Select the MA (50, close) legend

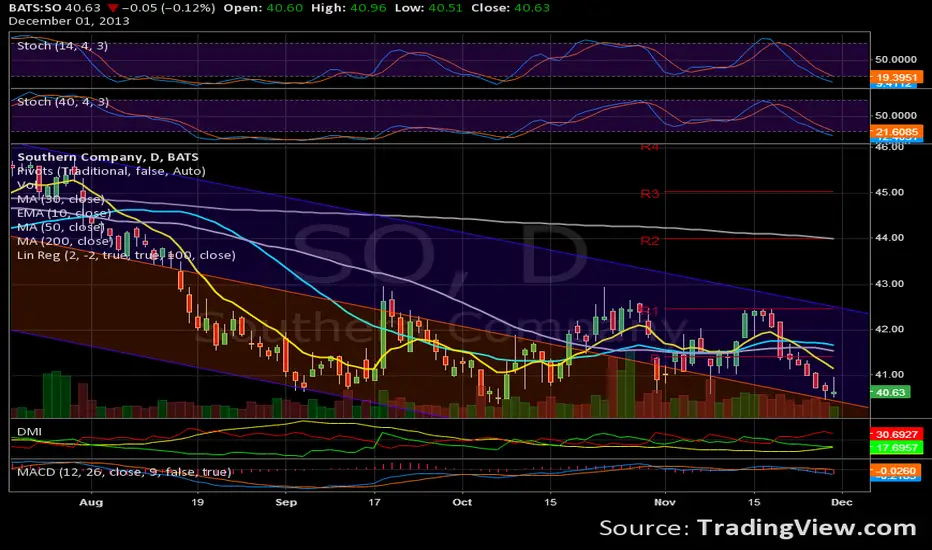pos(61,227)
